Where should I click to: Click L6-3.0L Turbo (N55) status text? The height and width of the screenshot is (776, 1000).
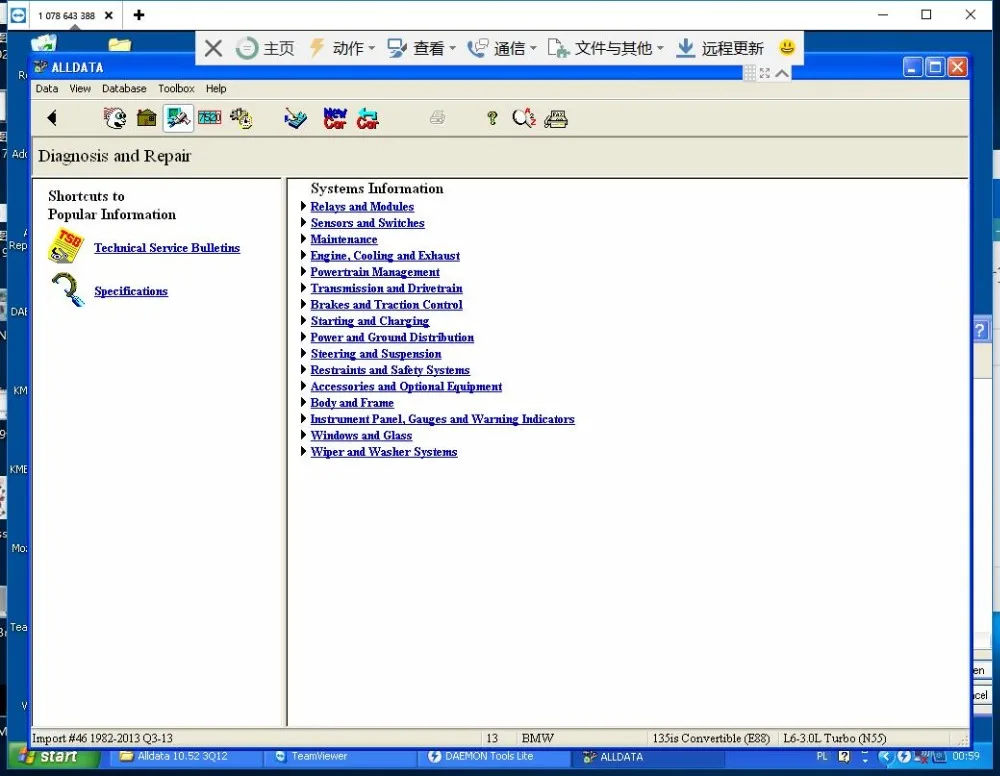click(x=835, y=738)
